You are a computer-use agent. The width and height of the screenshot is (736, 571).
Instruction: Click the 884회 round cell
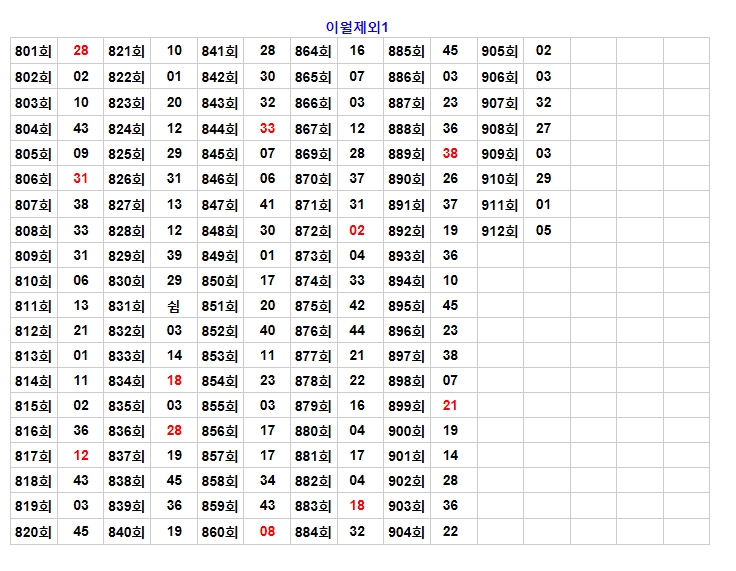click(x=313, y=533)
